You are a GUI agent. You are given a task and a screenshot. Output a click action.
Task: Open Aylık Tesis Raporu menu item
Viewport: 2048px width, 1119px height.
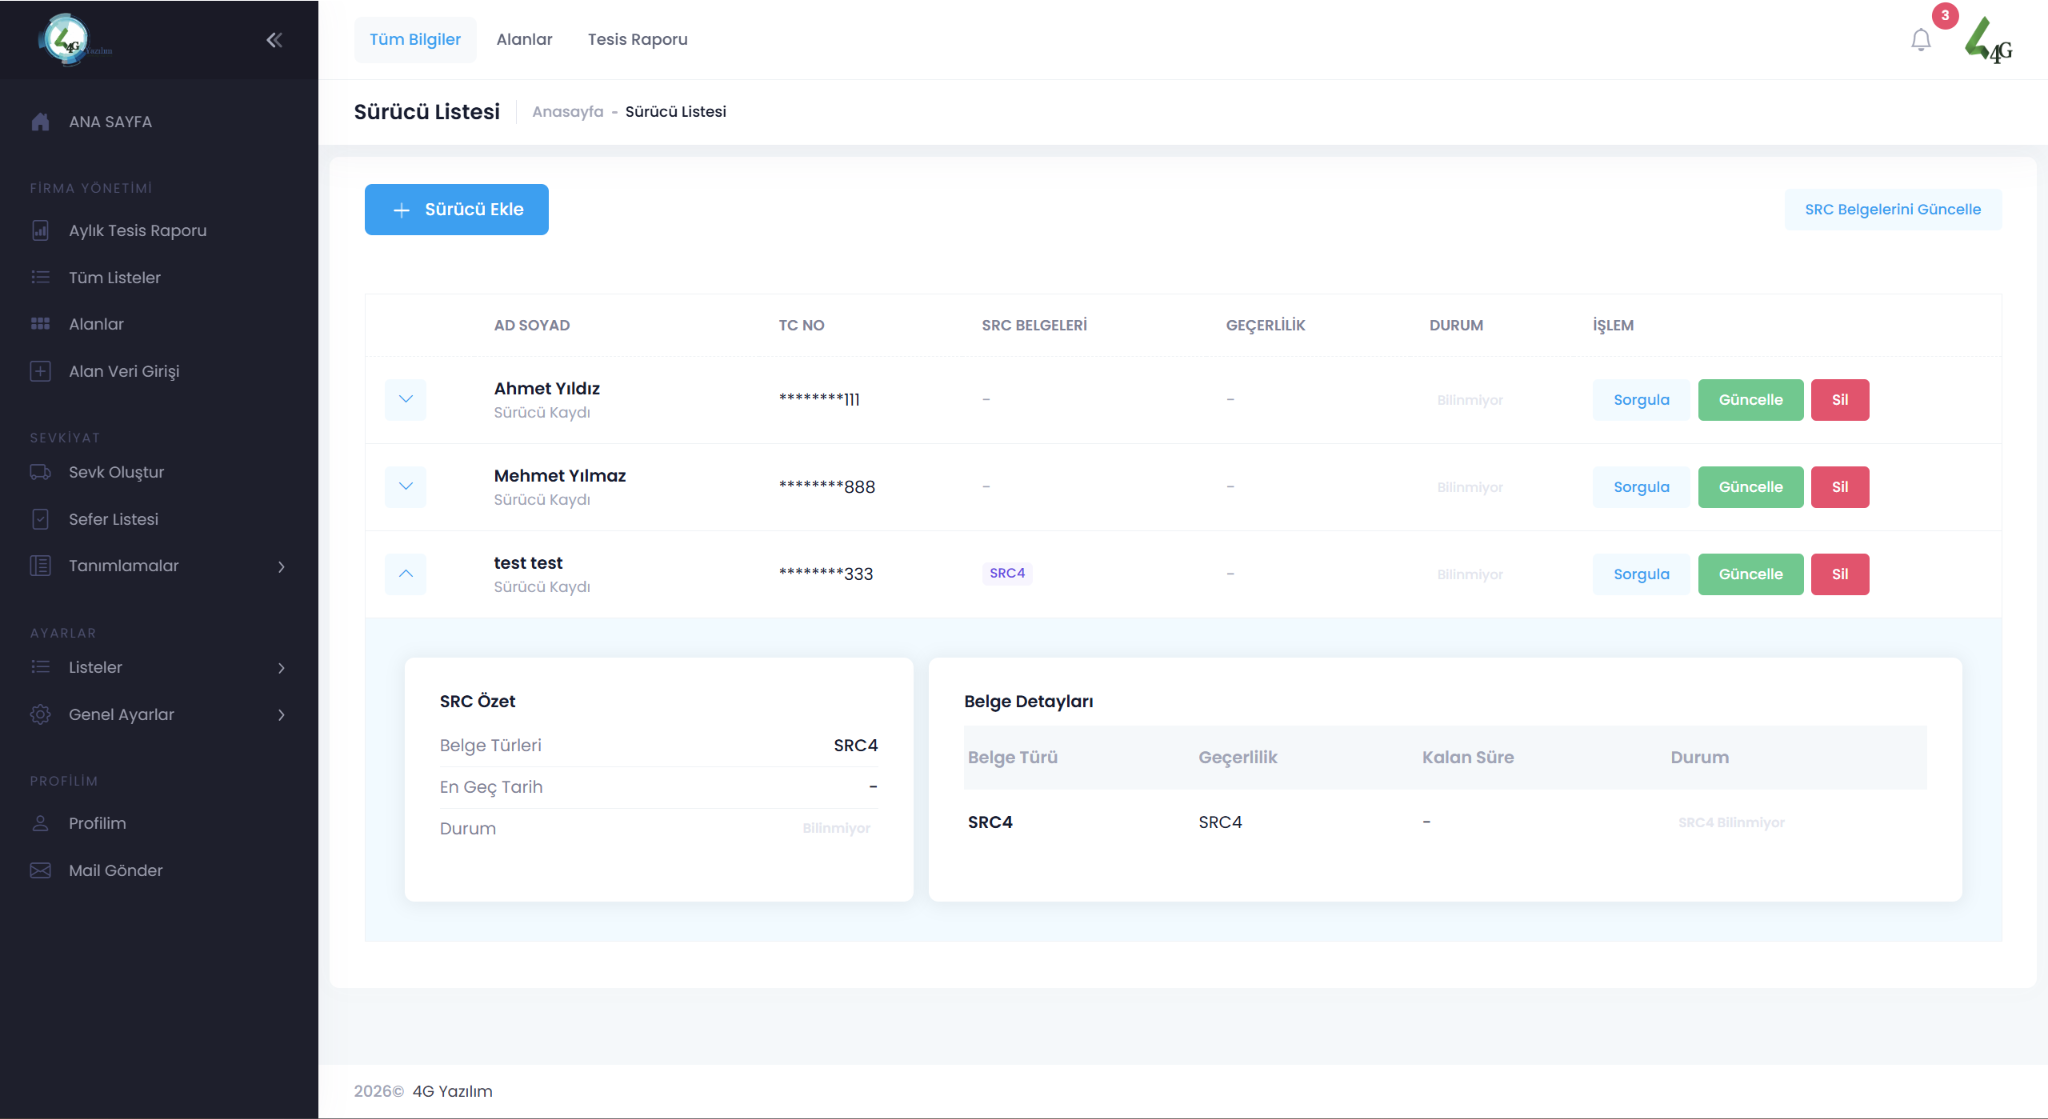[138, 231]
